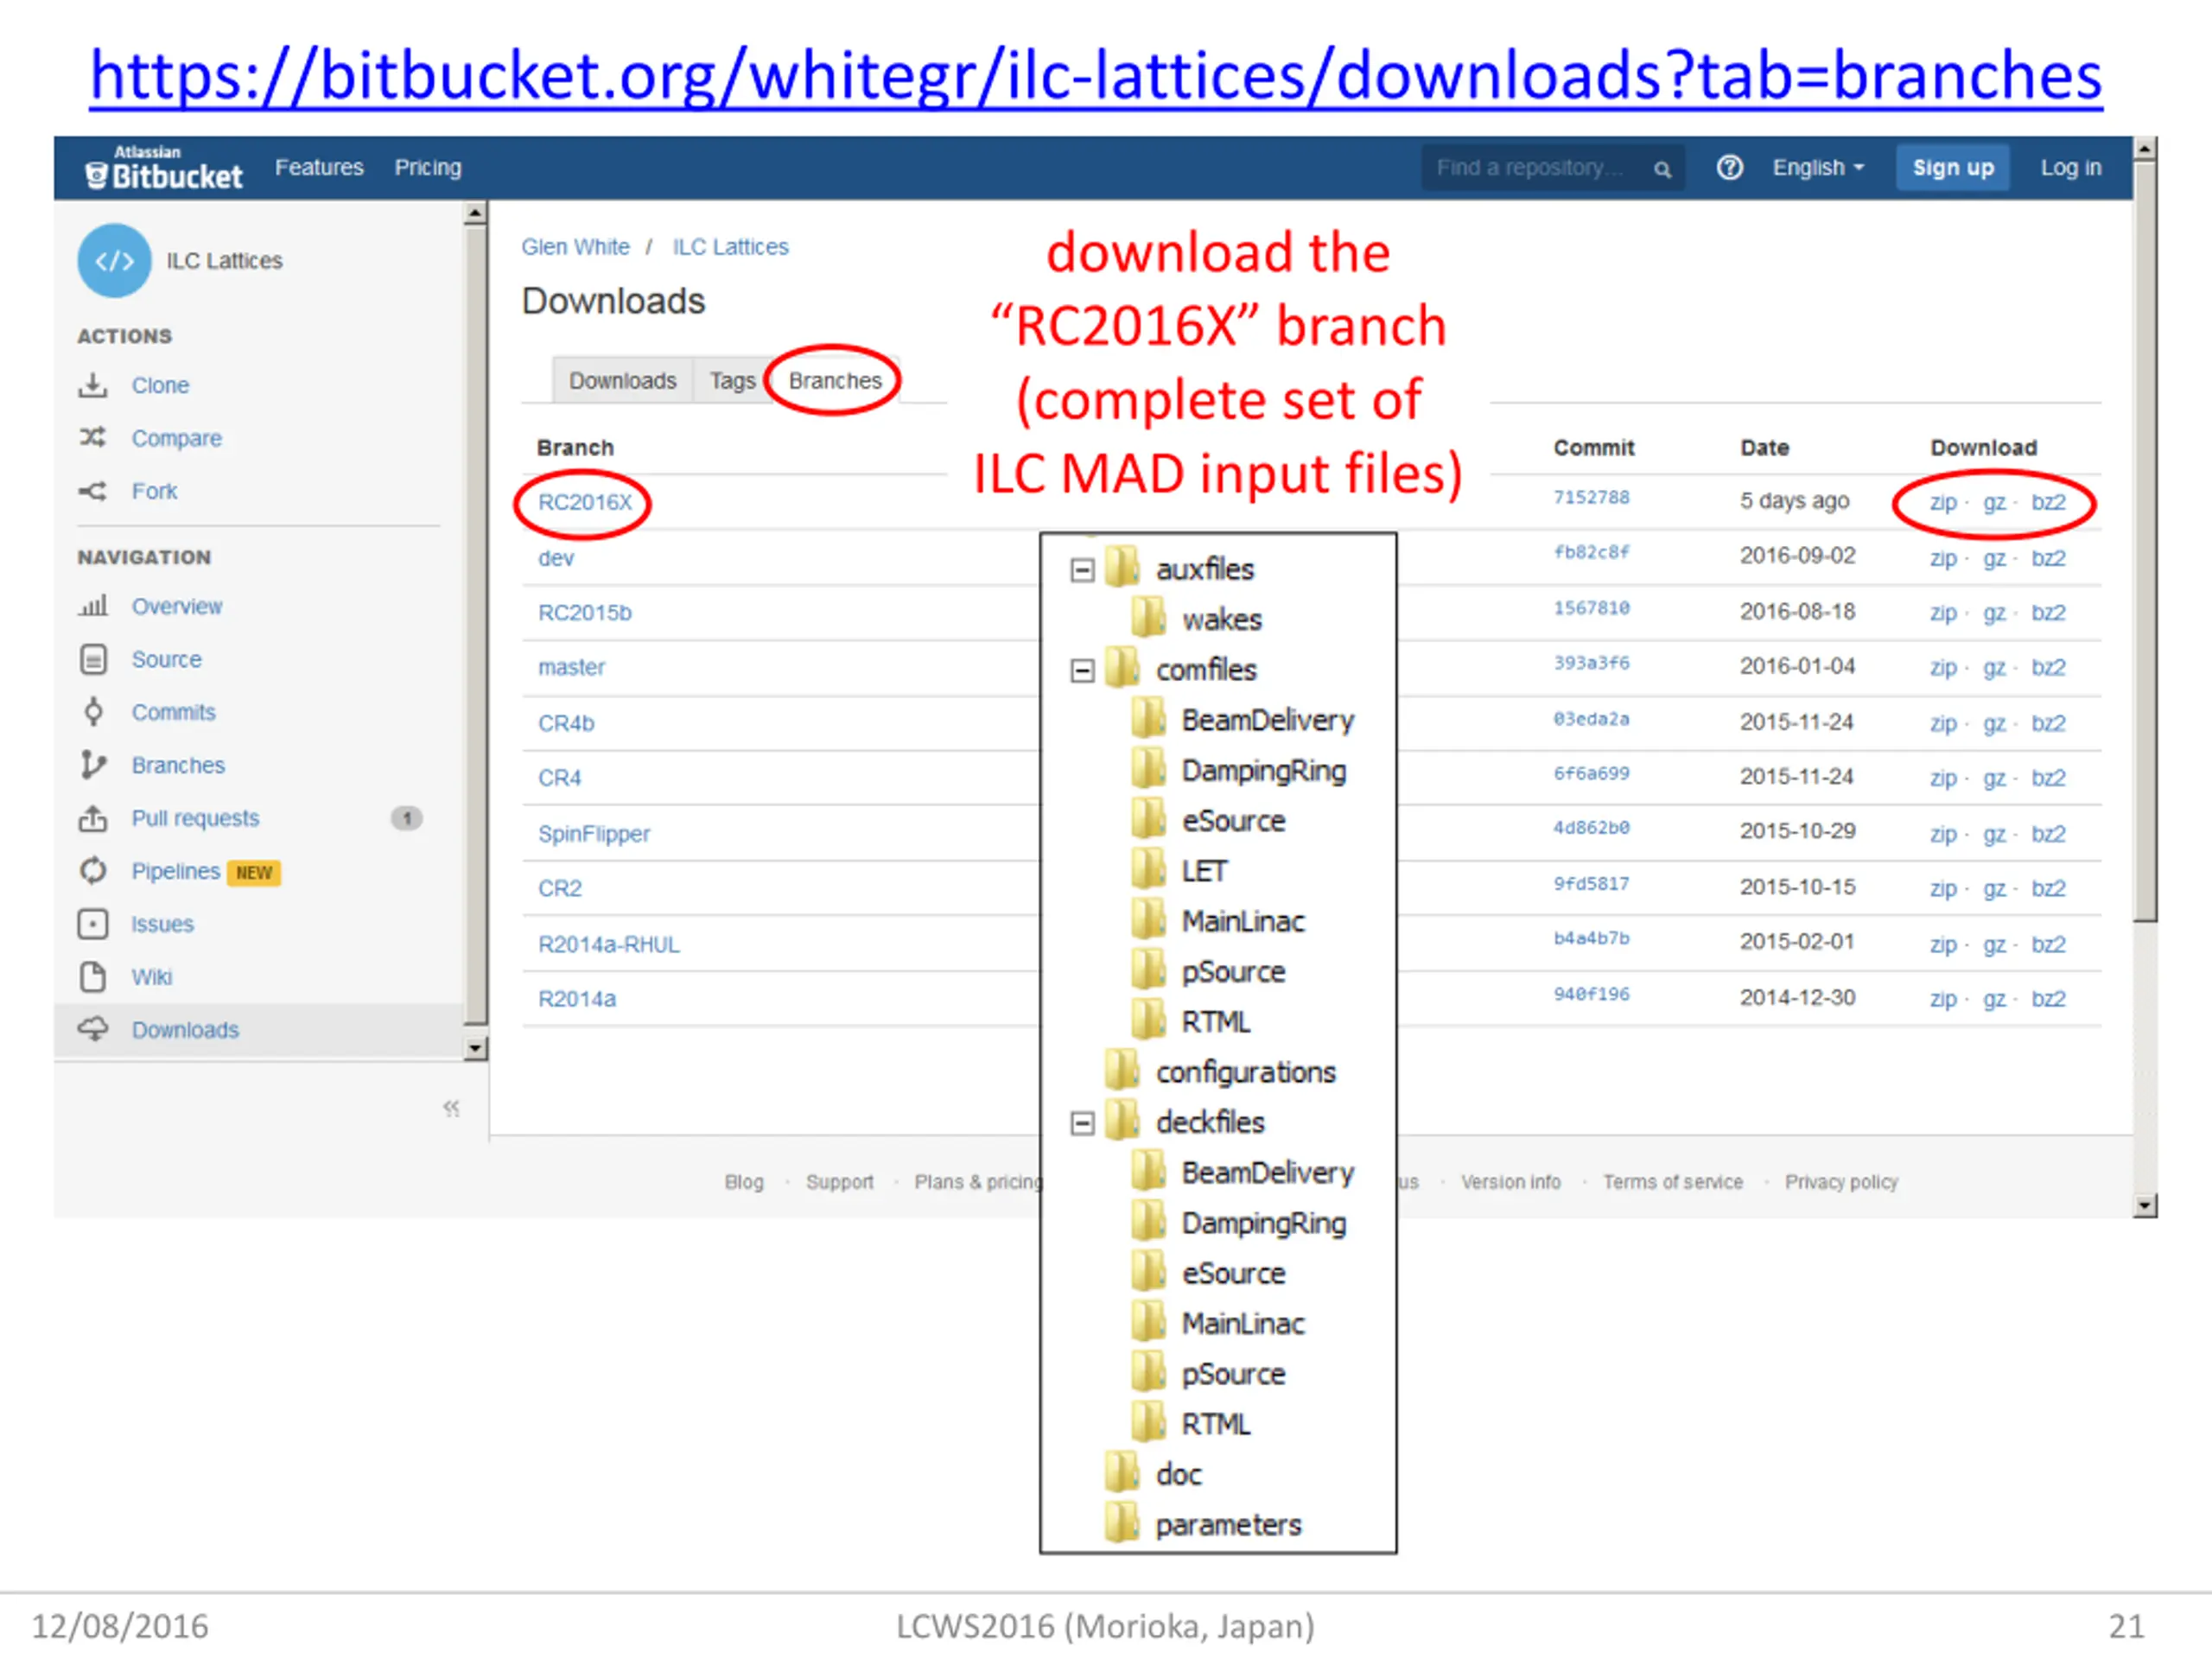The image size is (2212, 1659).
Task: Open commit 7152788
Action: [1591, 497]
